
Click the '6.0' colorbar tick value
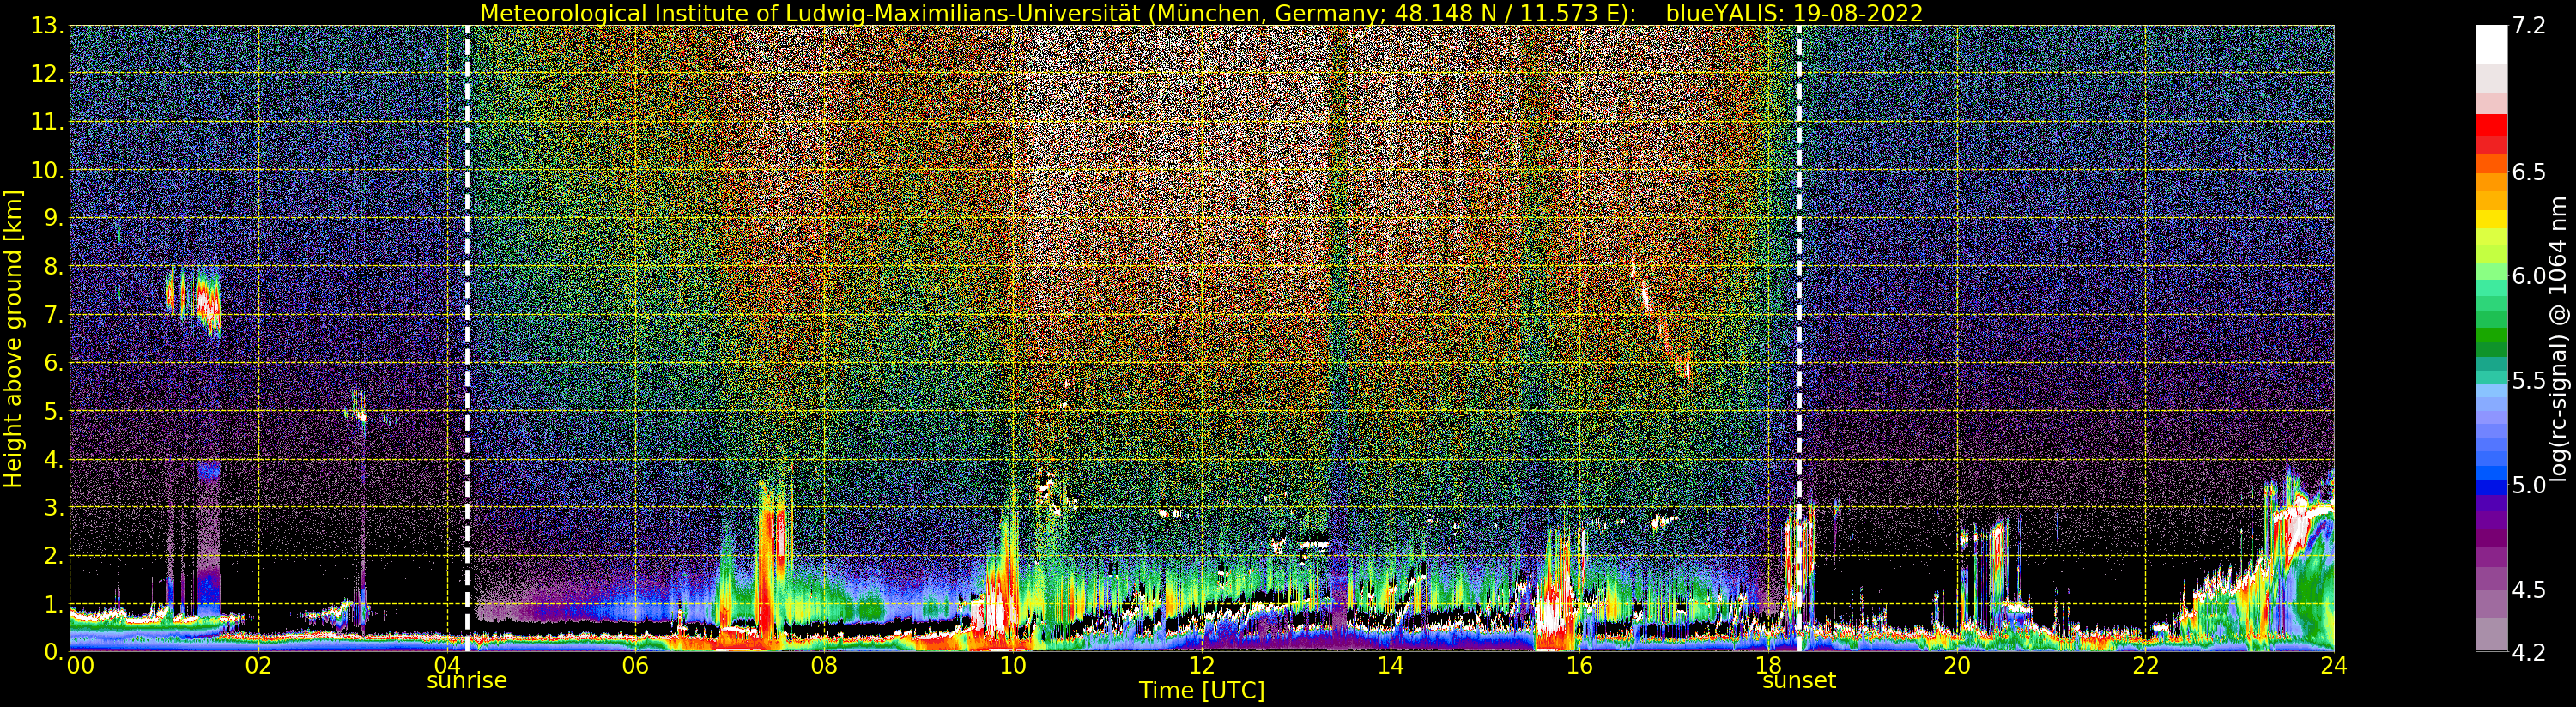pos(2528,276)
